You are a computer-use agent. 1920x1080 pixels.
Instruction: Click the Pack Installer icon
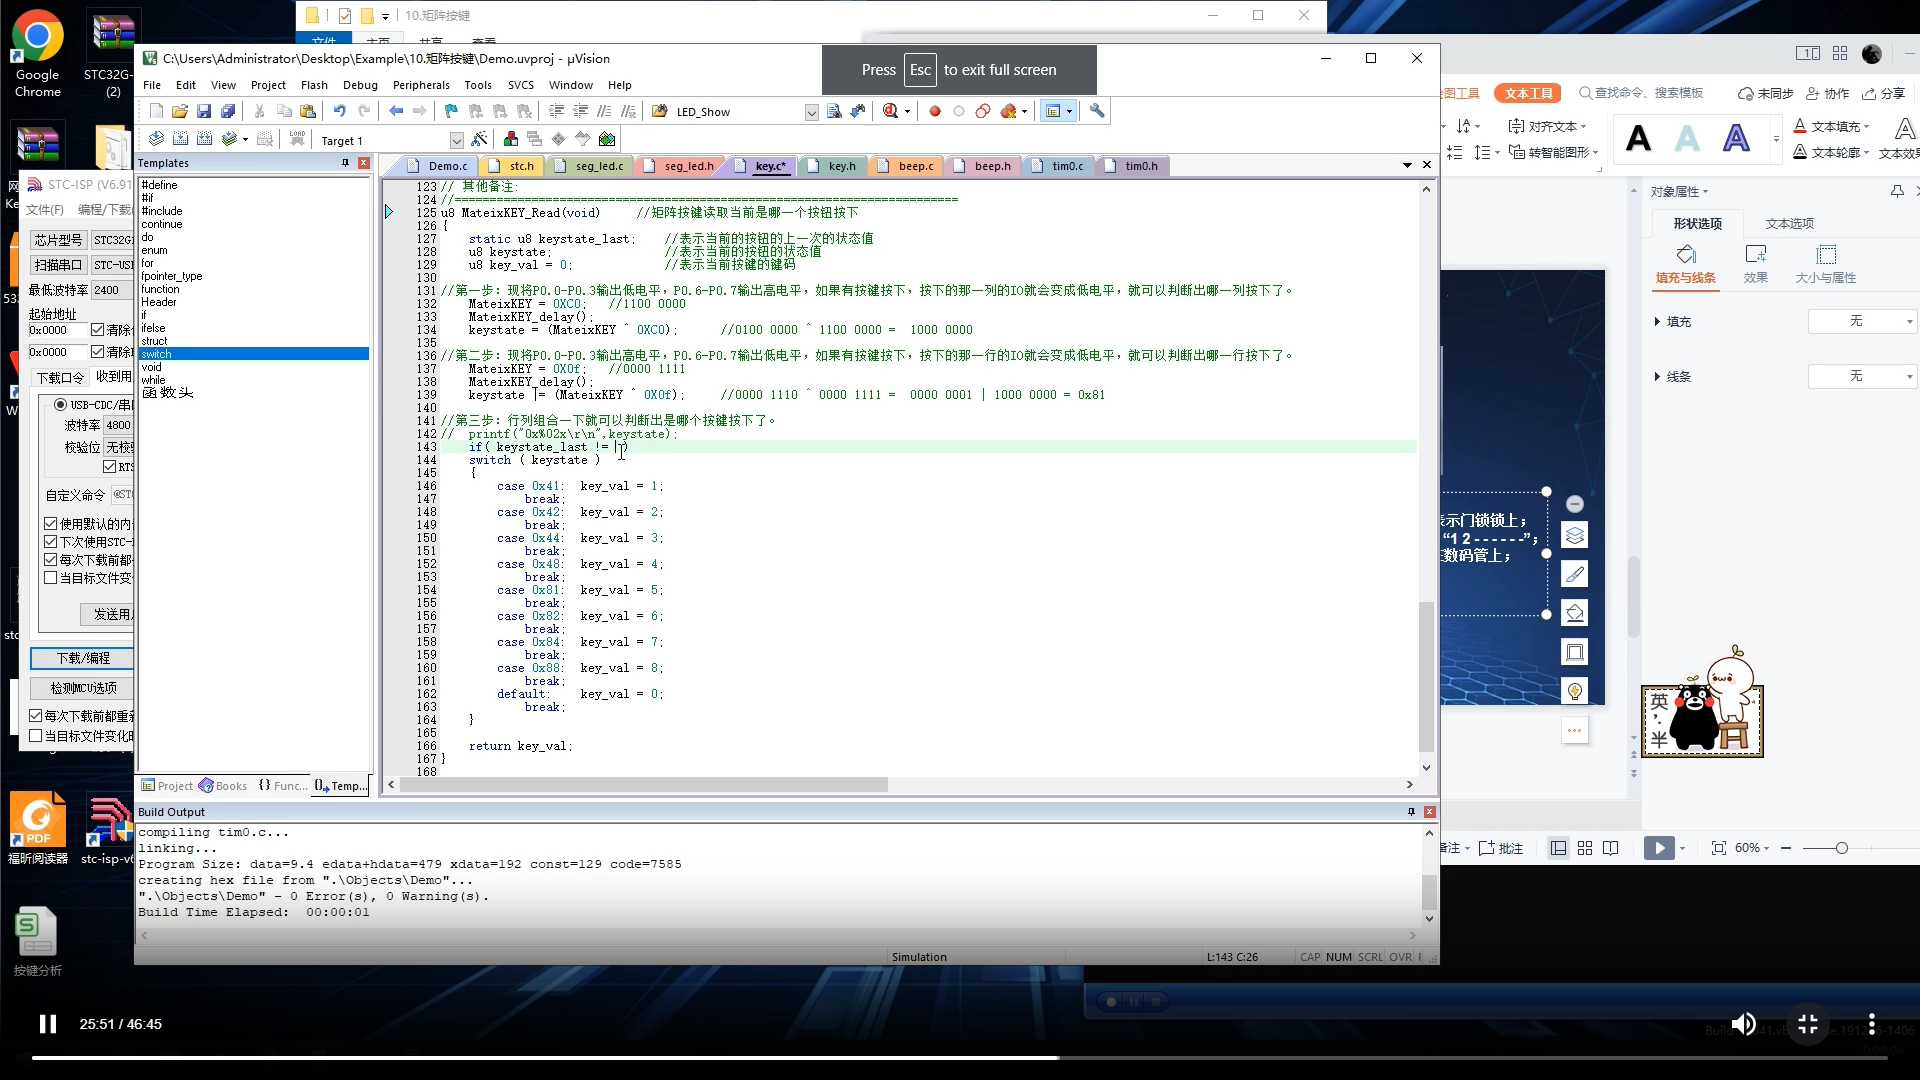coord(607,139)
